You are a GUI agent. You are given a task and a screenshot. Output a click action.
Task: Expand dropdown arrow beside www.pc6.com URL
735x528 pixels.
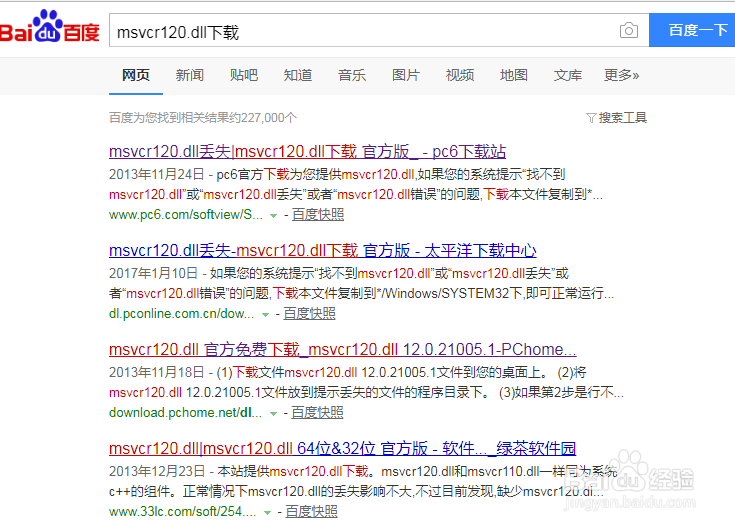point(273,216)
